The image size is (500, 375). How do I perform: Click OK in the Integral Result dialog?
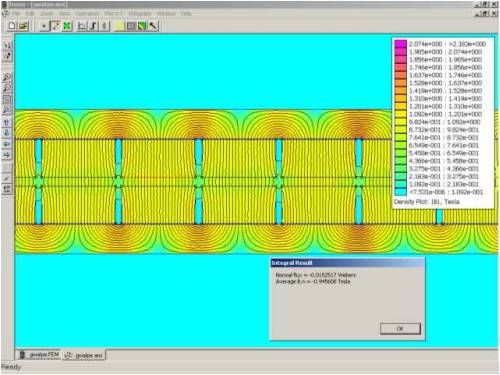(x=400, y=329)
